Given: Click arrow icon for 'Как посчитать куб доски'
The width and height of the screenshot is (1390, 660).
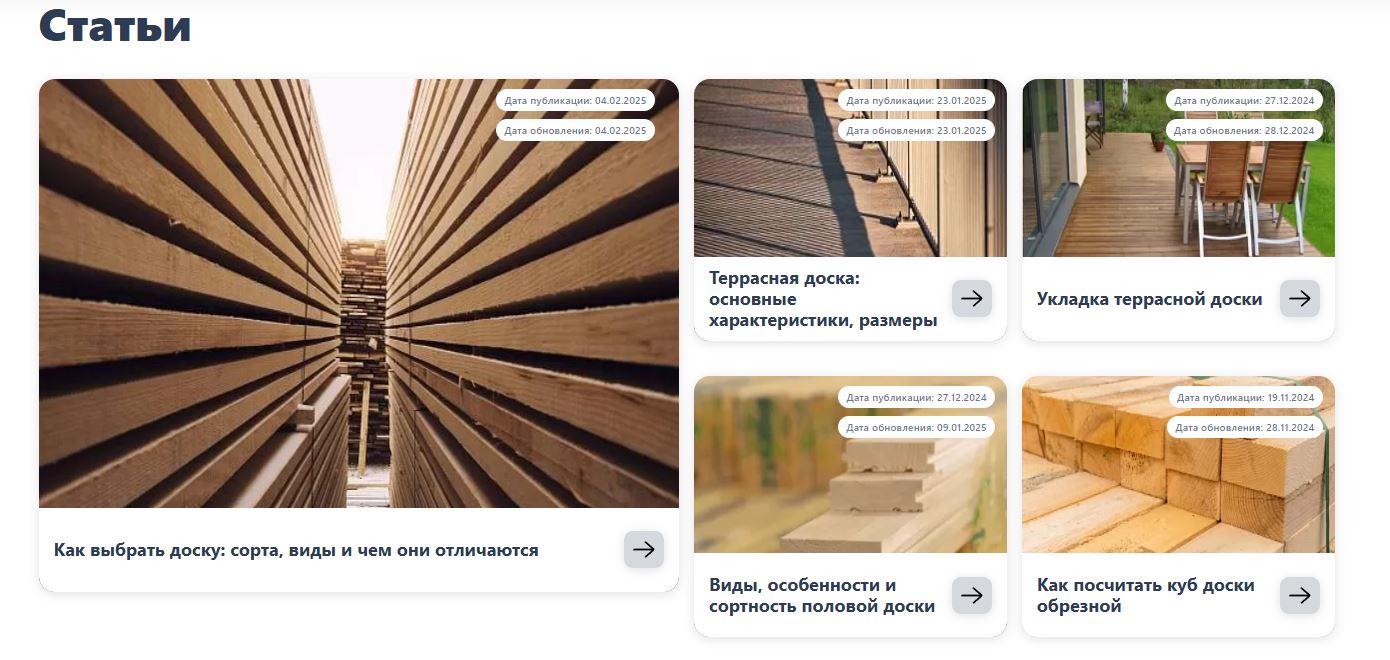Looking at the screenshot, I should [1300, 596].
